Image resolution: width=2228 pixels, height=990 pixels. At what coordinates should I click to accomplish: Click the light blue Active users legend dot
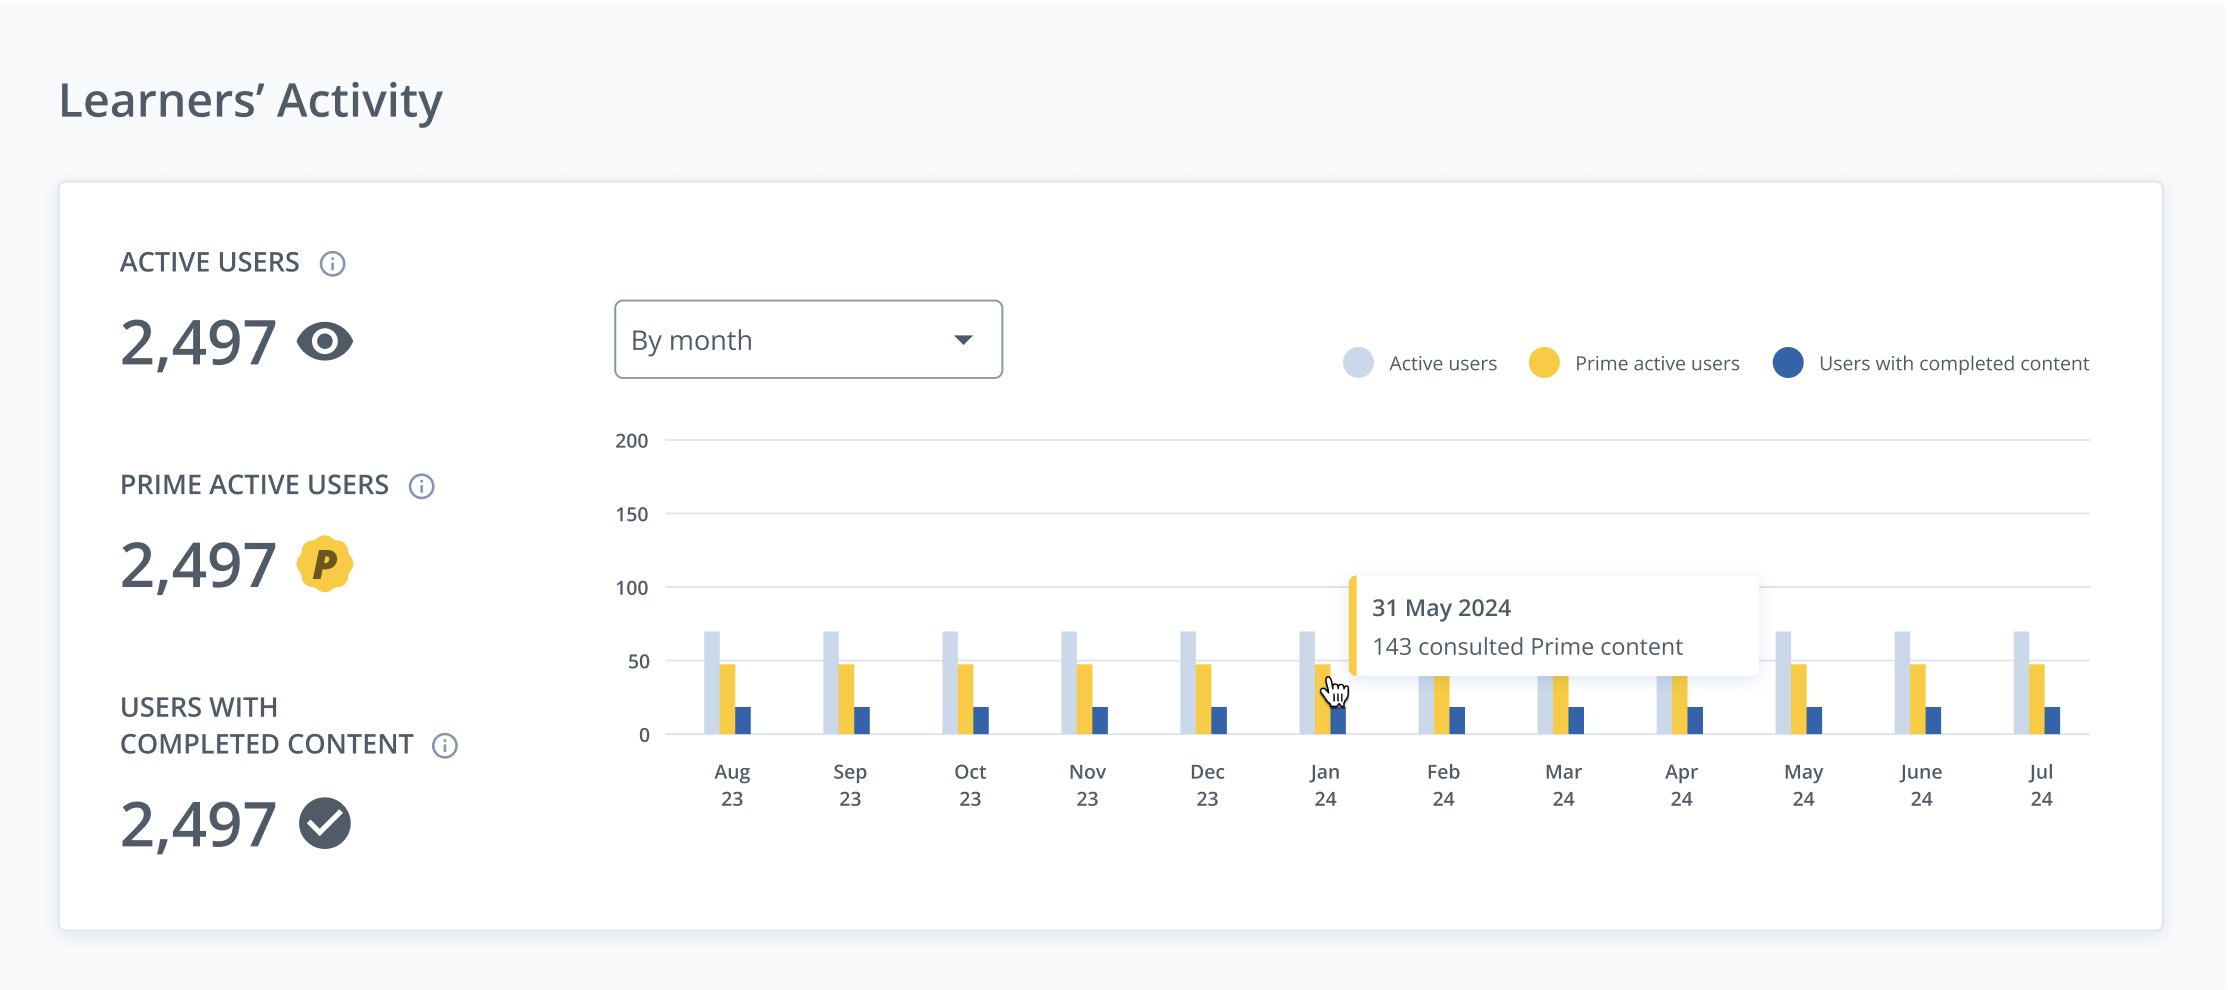click(x=1358, y=363)
